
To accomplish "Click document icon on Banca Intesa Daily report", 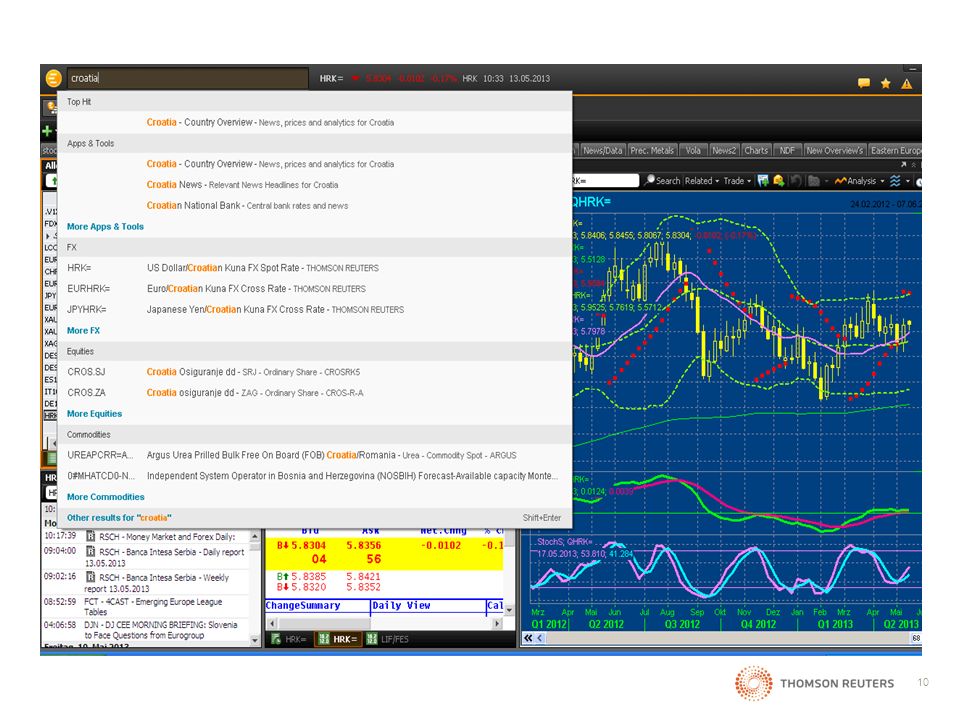I will 91,552.
